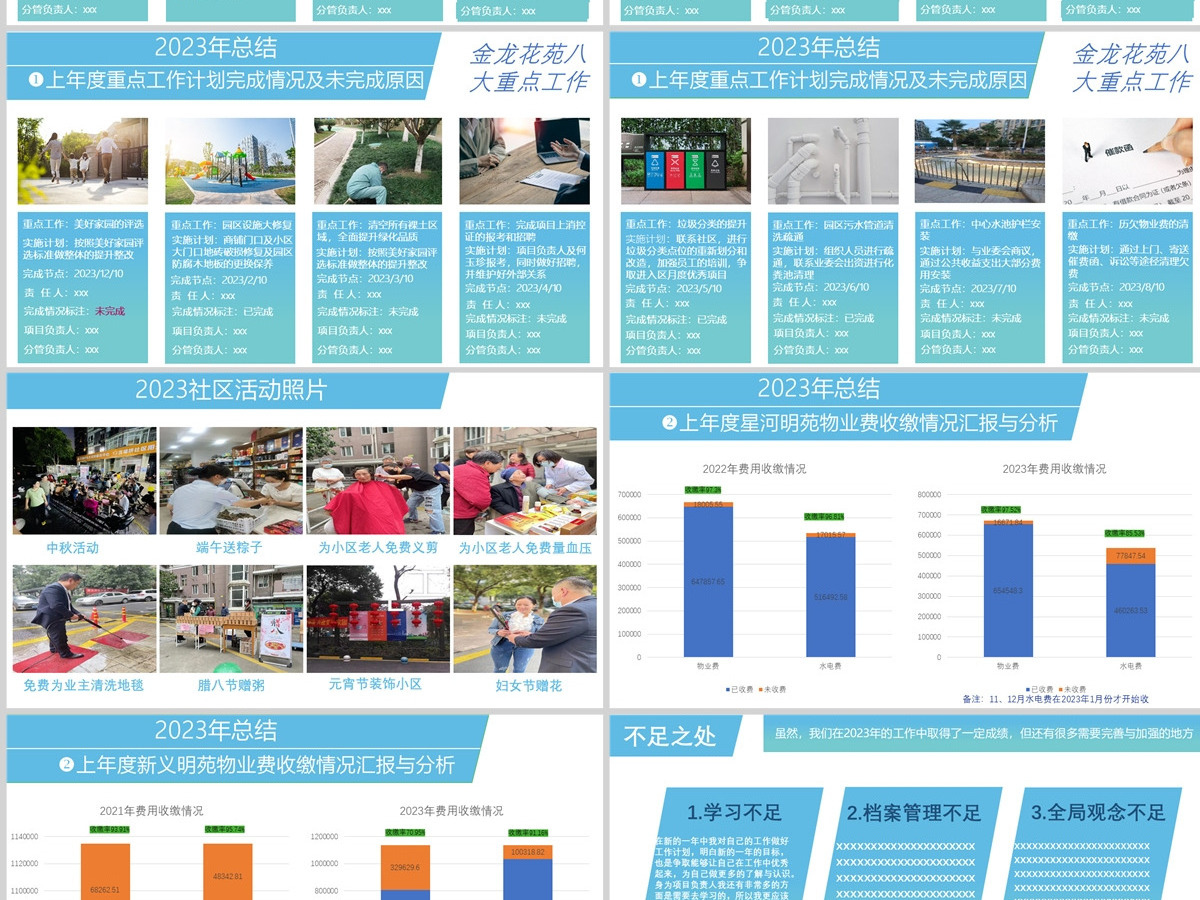
Task: Select the playground equipment photo
Action: [x=230, y=161]
